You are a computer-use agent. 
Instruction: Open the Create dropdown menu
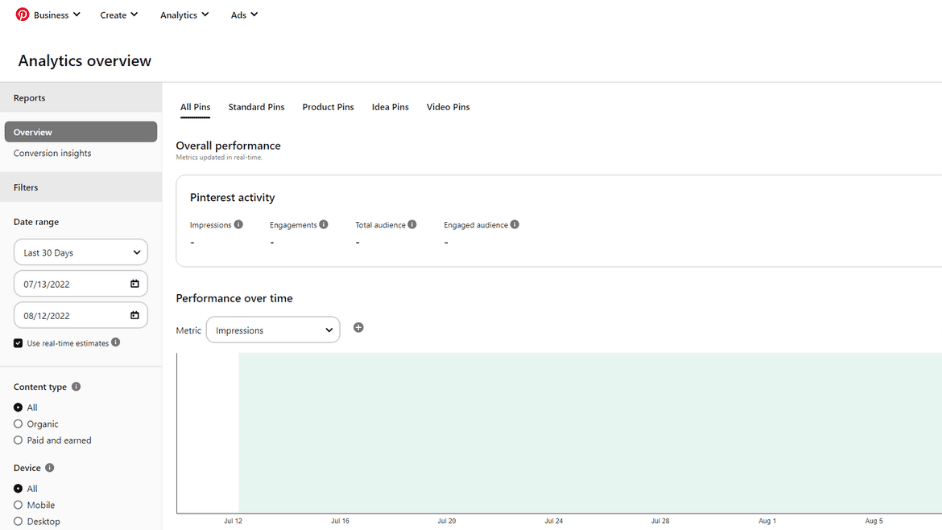(x=119, y=15)
